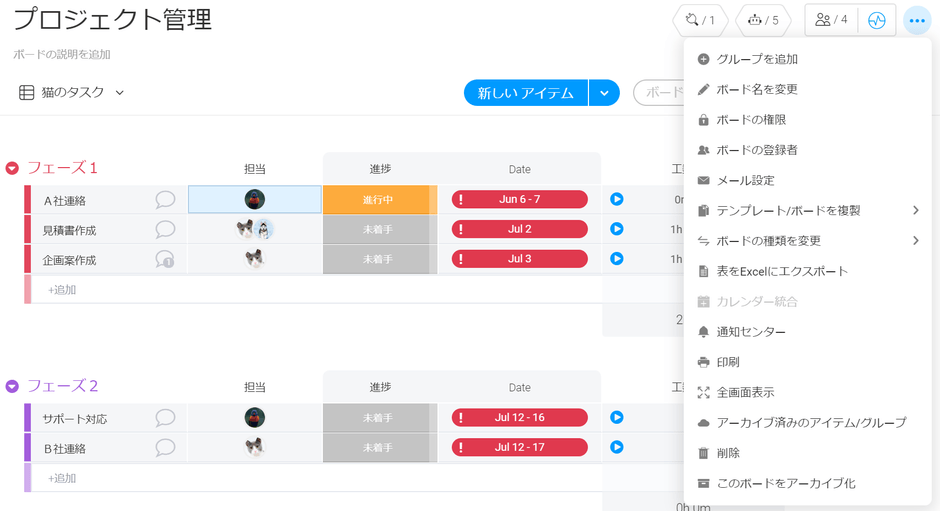Image resolution: width=940 pixels, height=511 pixels.
Task: Open comment bubble for サポート対応
Action: click(x=165, y=418)
